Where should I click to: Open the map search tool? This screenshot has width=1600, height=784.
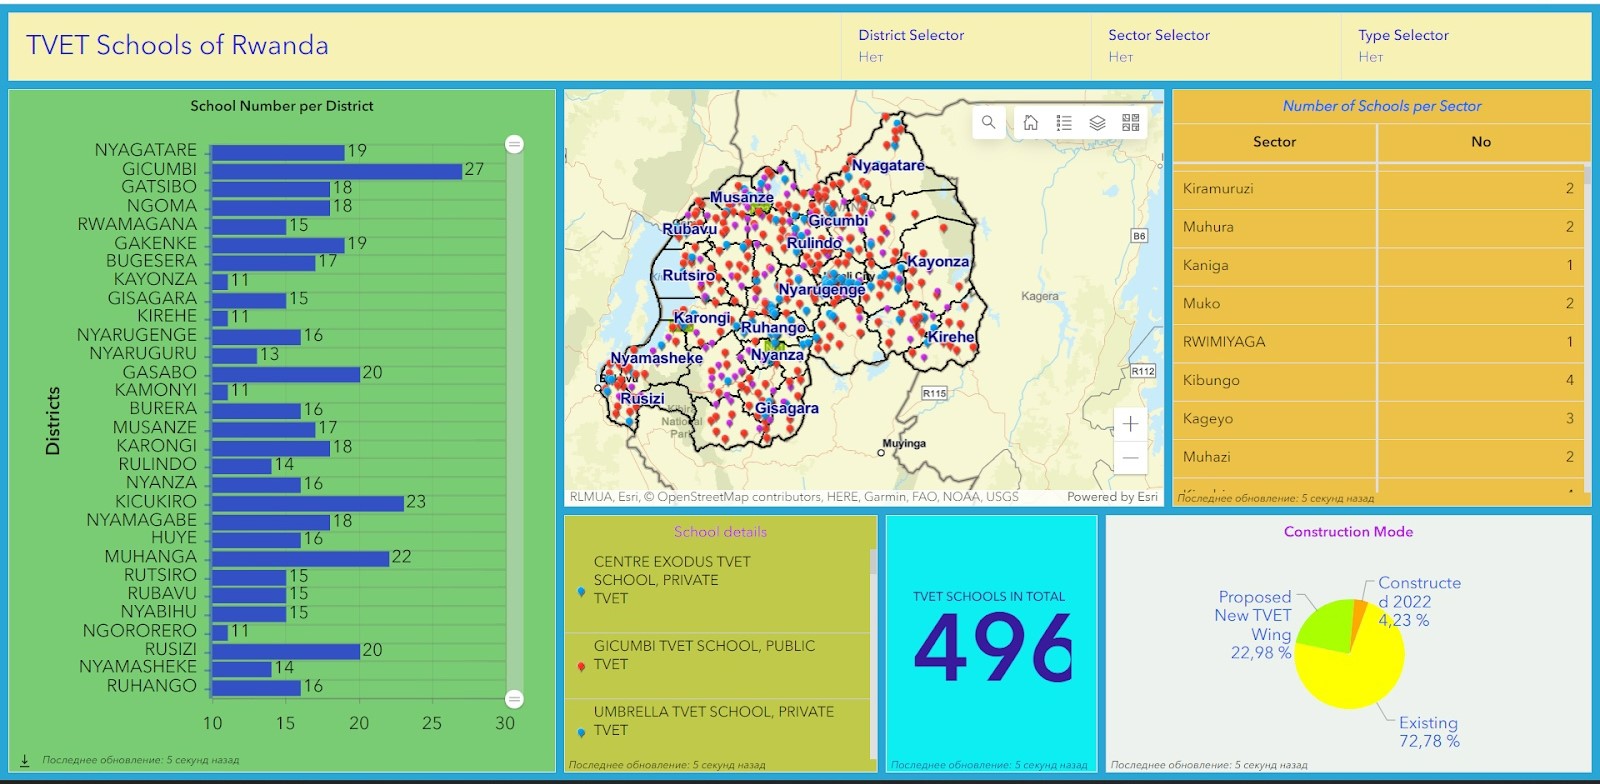pos(988,123)
